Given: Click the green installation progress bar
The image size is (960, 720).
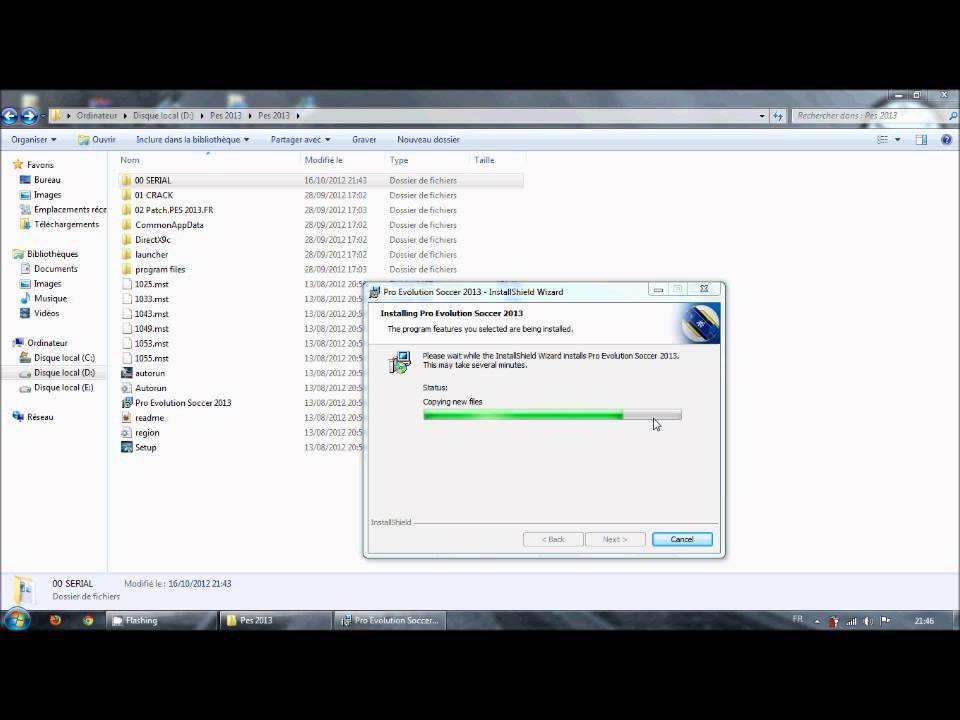Looking at the screenshot, I should pyautogui.click(x=552, y=416).
